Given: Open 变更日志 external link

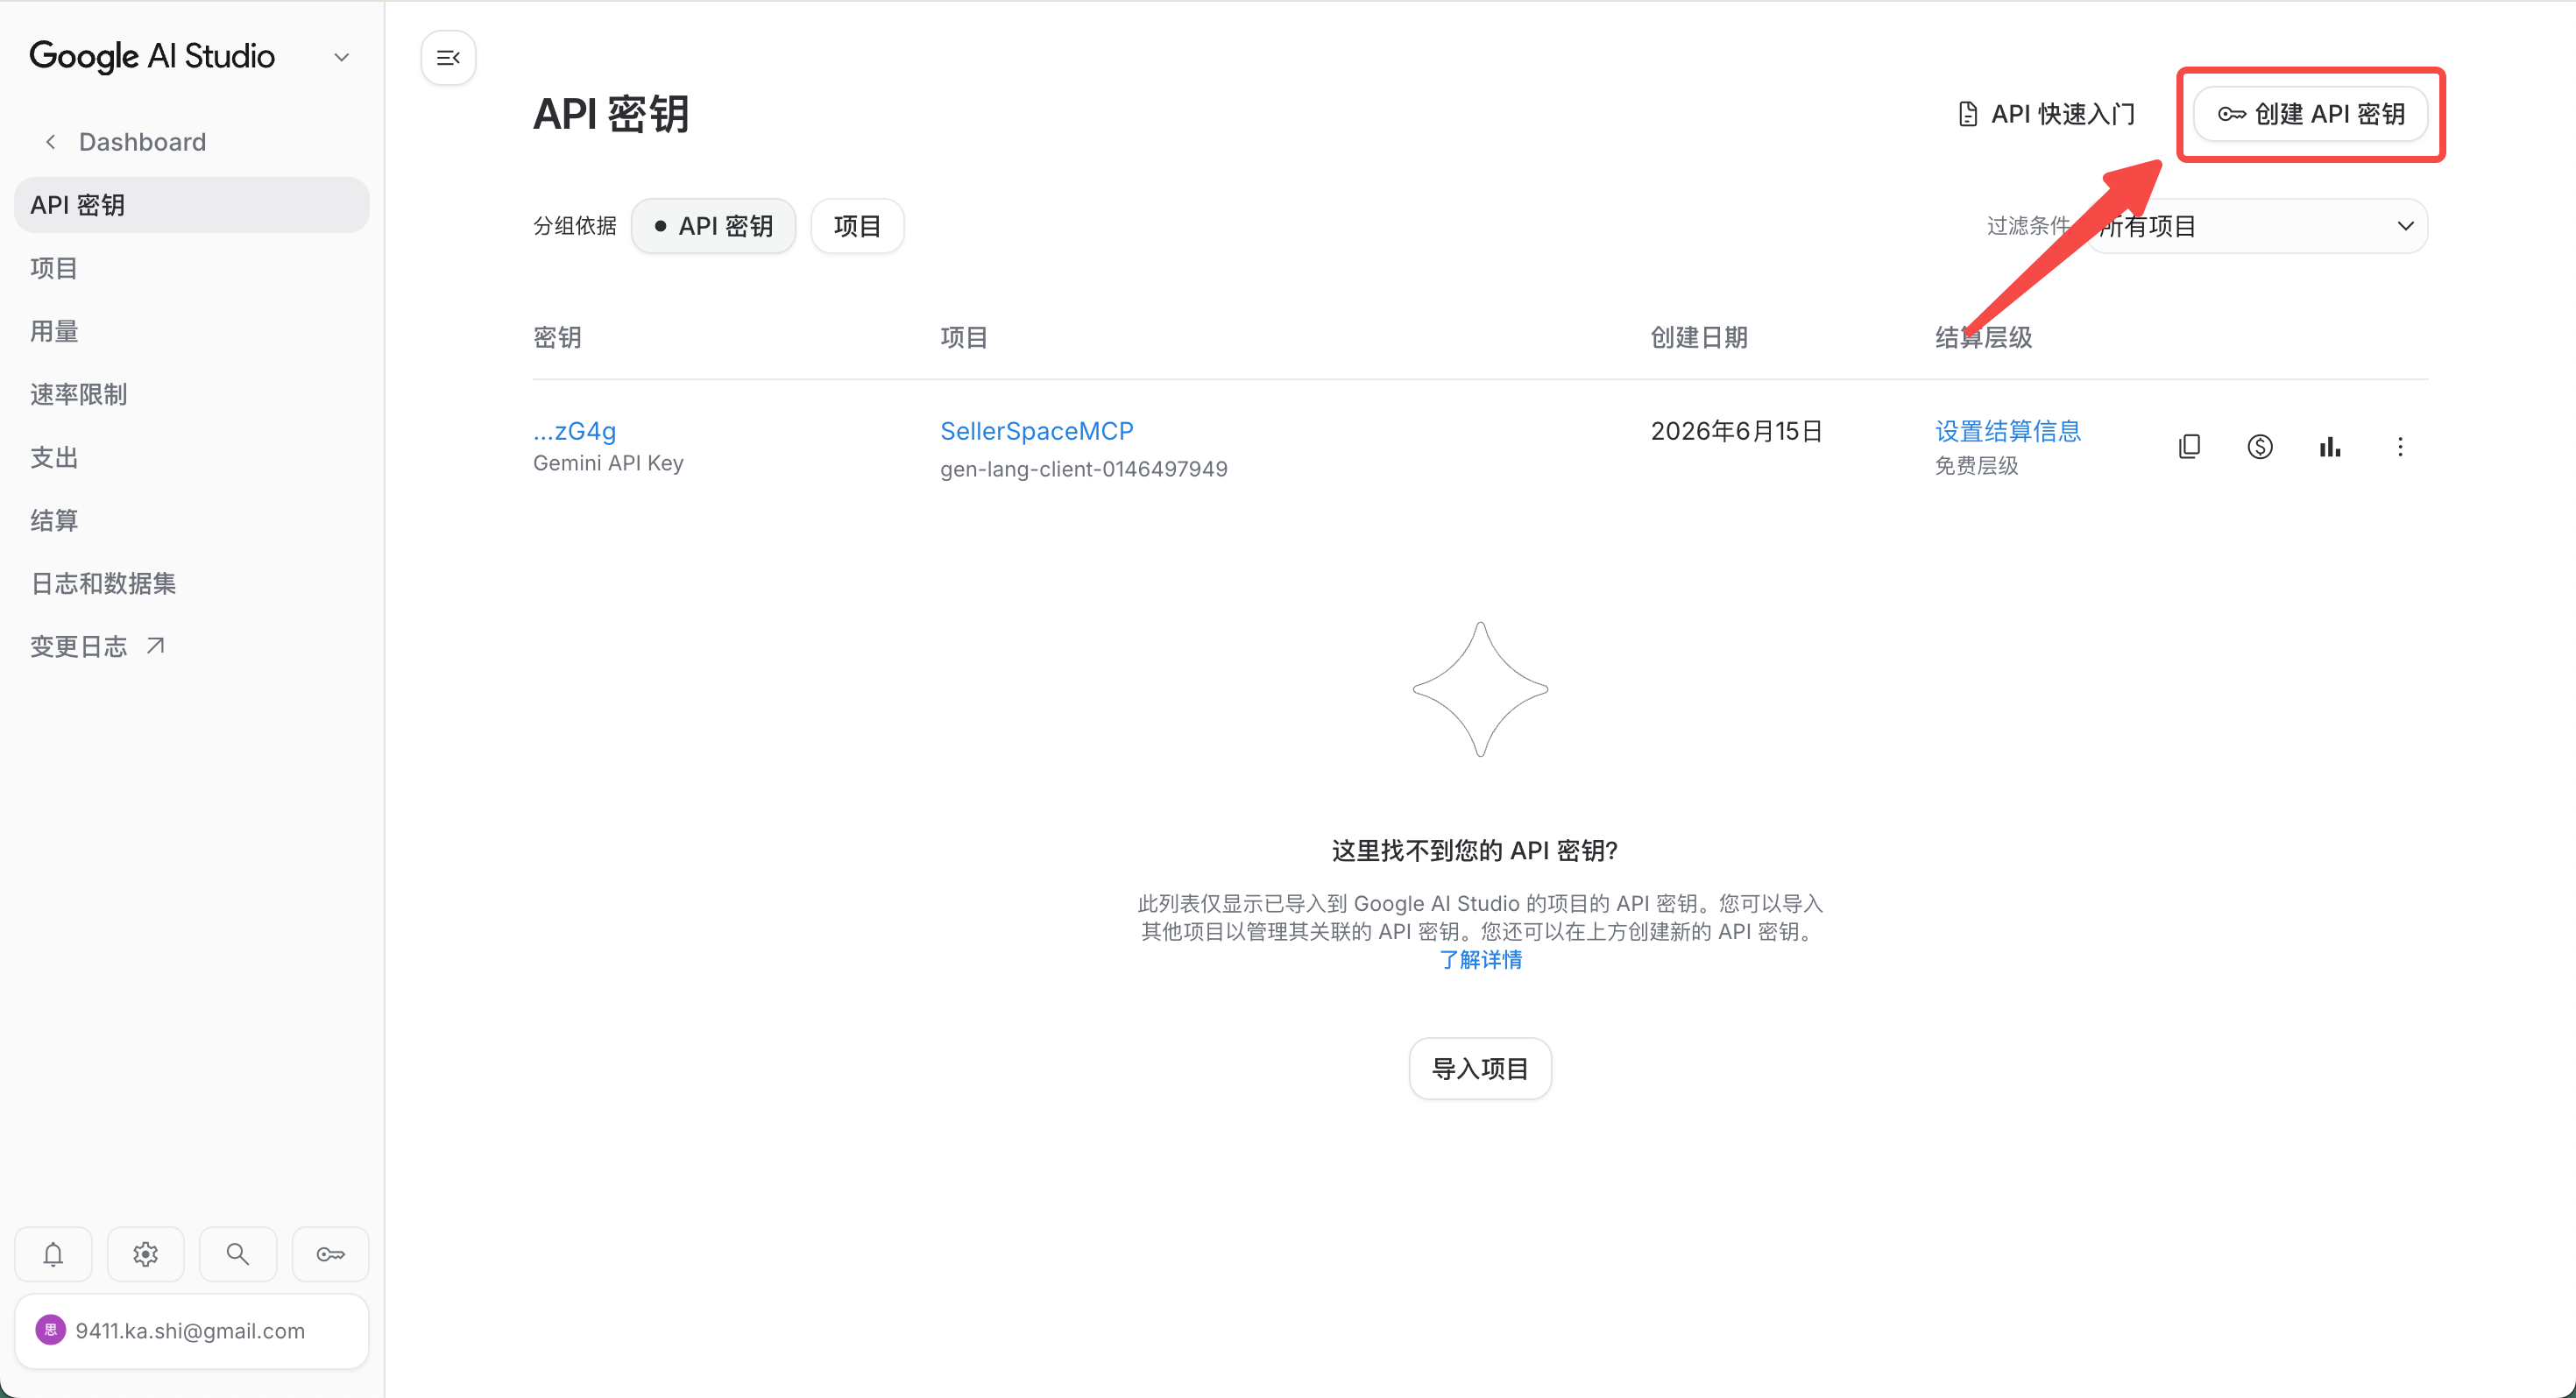Looking at the screenshot, I should pyautogui.click(x=97, y=646).
